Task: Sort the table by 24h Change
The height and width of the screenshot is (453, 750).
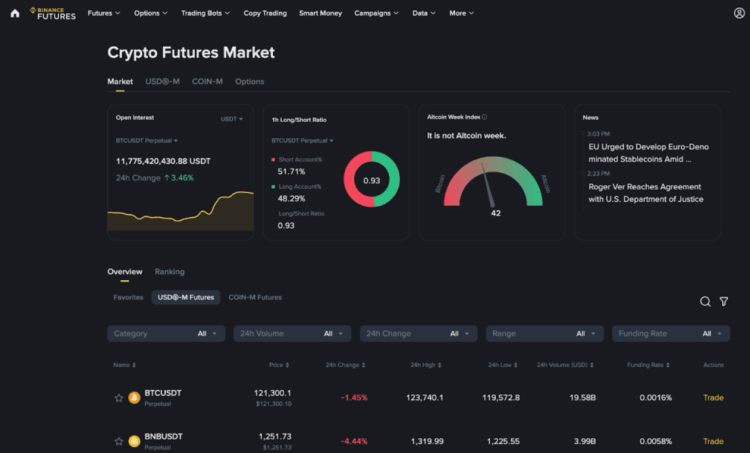Action: [x=342, y=365]
